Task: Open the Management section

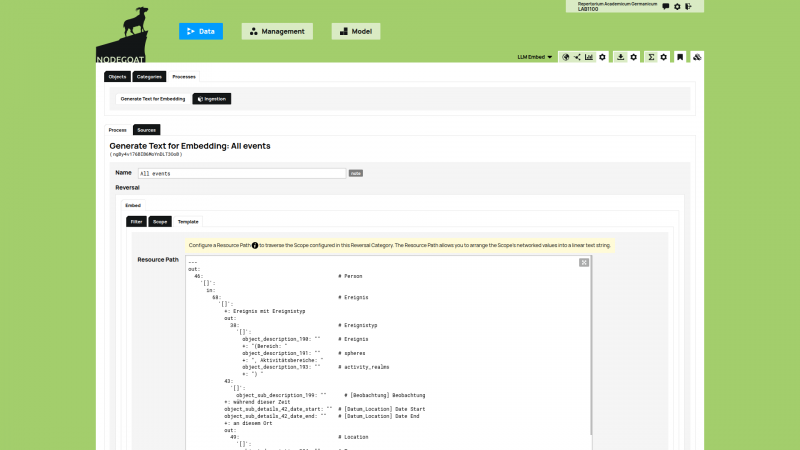Action: (277, 31)
